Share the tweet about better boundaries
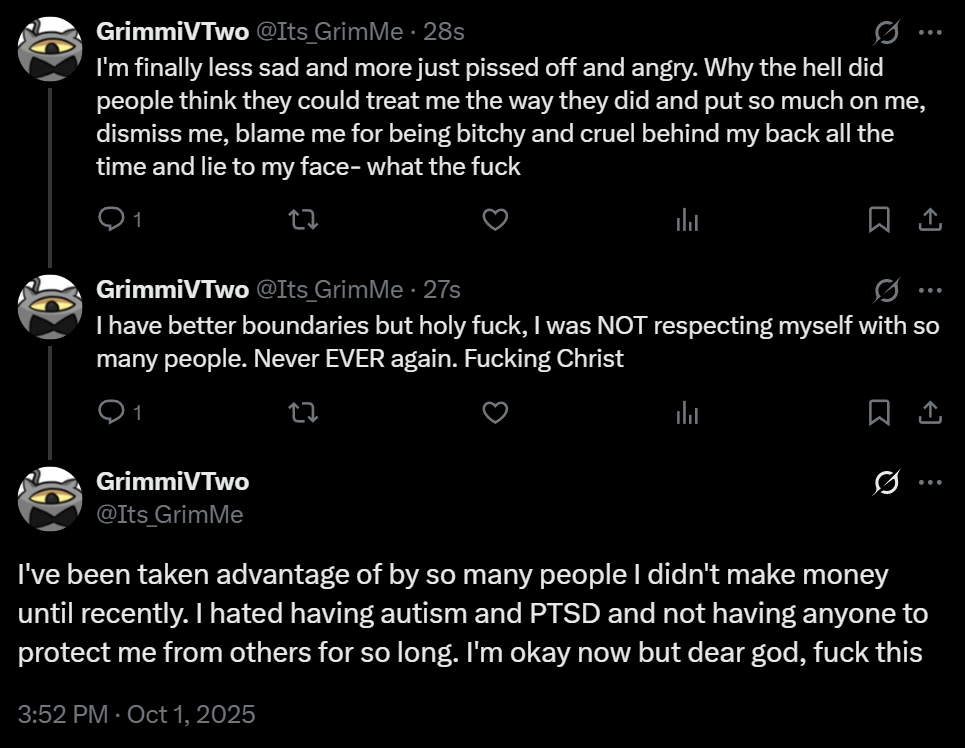 929,411
